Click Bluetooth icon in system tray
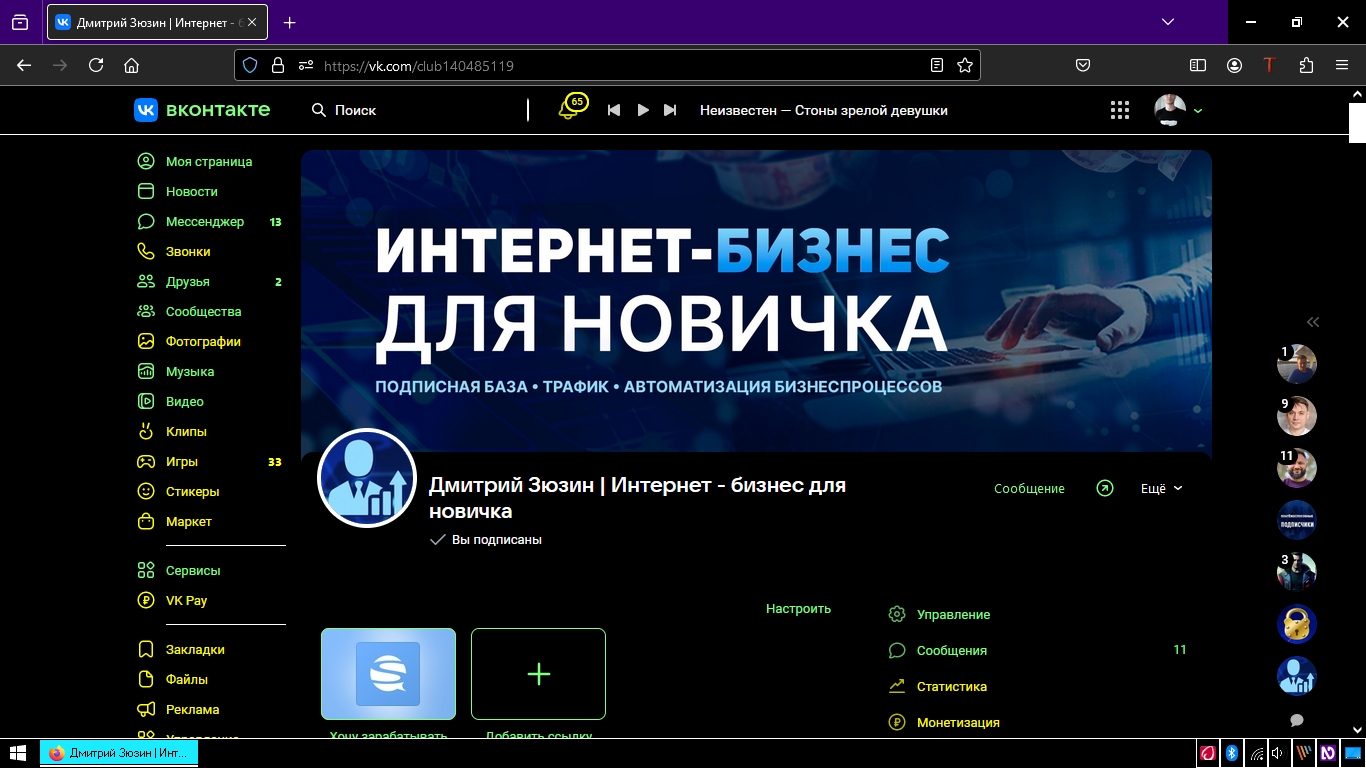 point(1232,753)
